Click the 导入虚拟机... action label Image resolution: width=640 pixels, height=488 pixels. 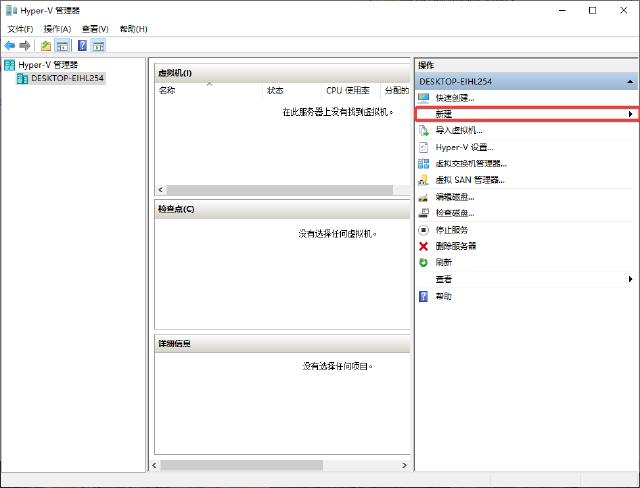pos(459,131)
